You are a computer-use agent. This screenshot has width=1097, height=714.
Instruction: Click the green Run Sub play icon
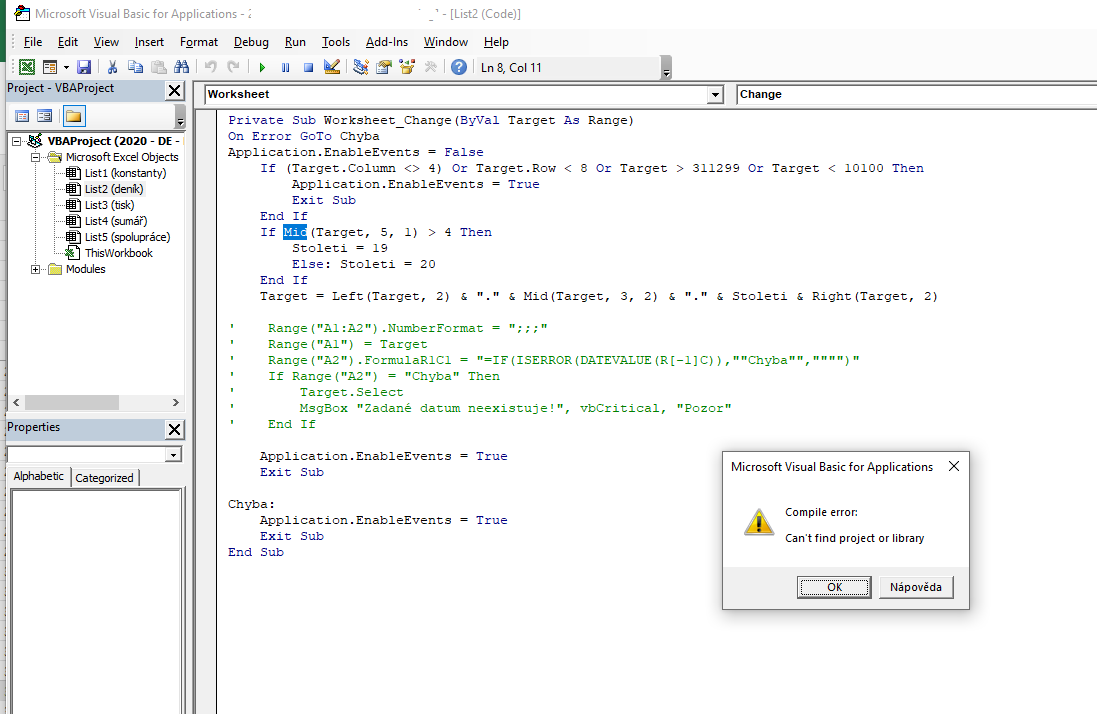(x=262, y=67)
